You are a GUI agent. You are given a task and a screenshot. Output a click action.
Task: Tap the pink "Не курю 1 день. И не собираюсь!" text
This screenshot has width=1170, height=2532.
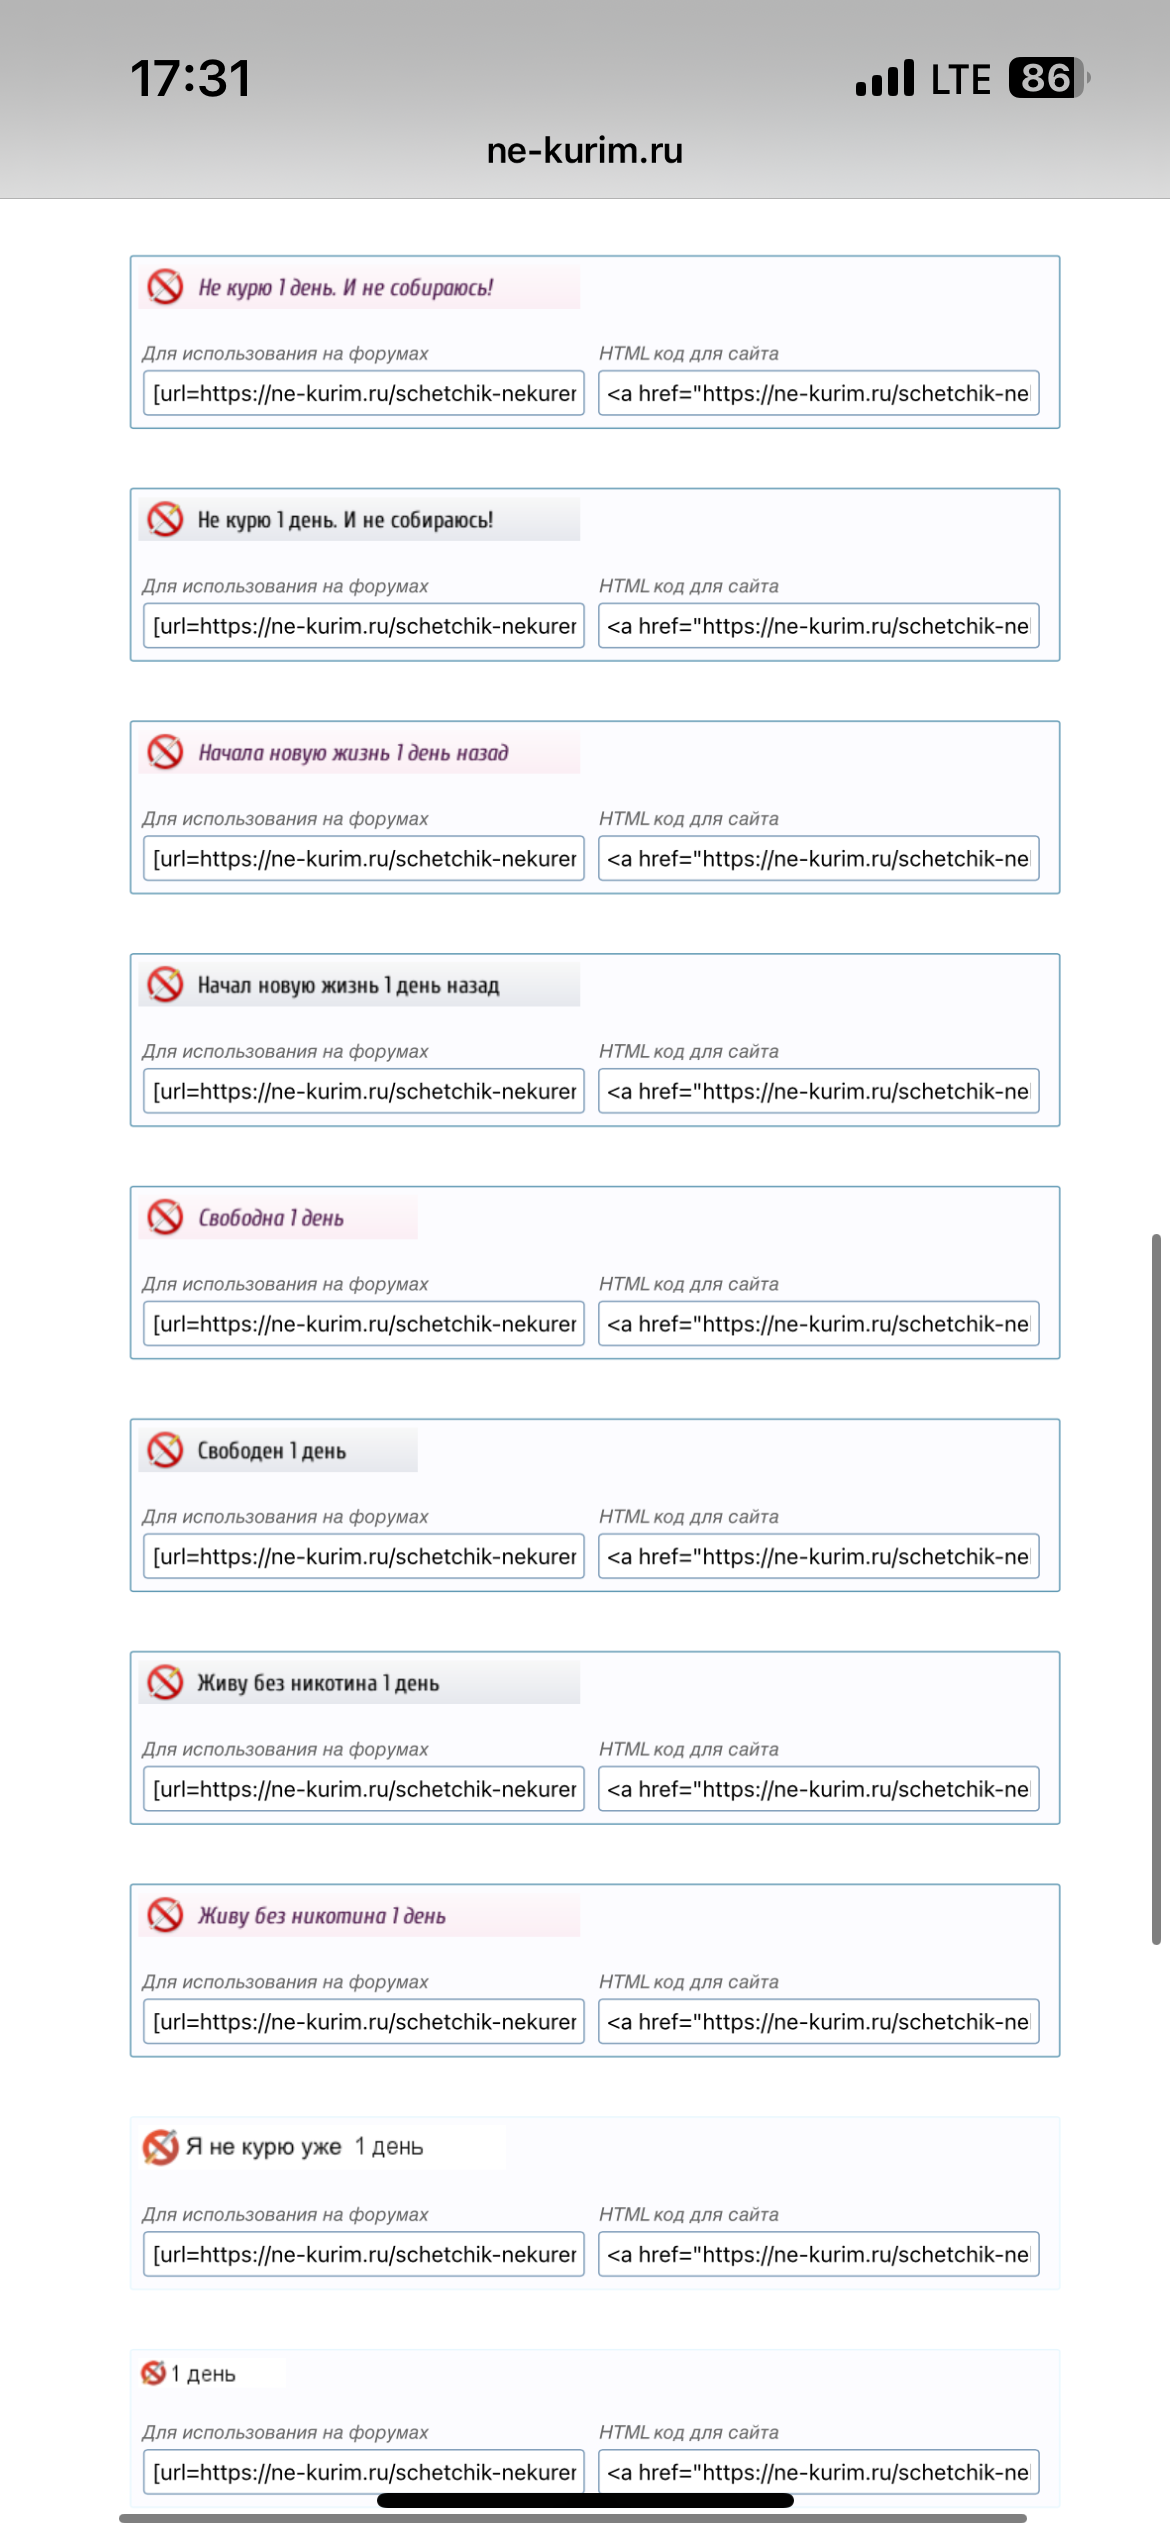click(345, 288)
